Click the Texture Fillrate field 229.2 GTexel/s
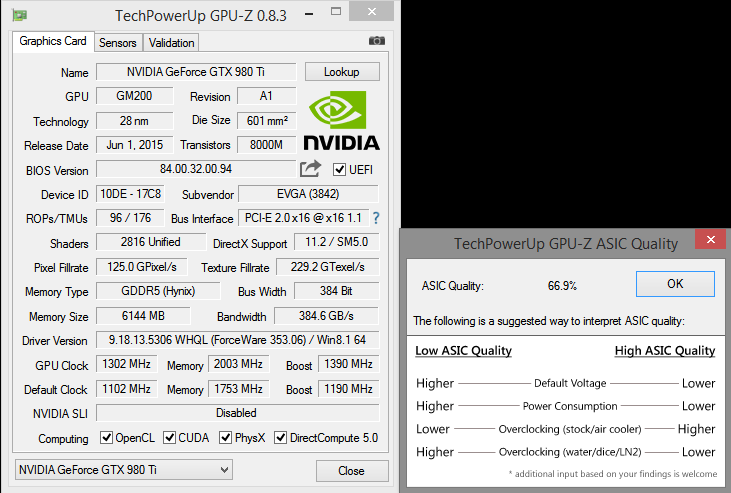Screen dimensions: 731x493 tap(328, 267)
